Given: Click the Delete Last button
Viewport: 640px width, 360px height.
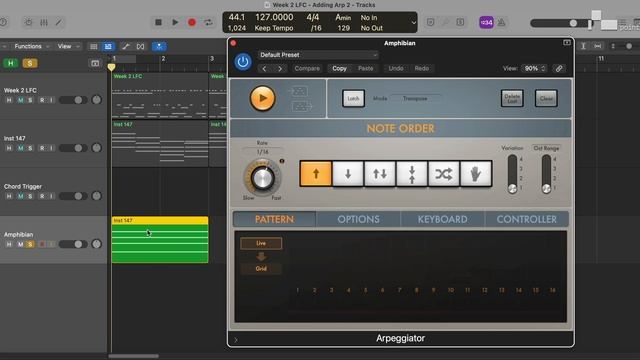Looking at the screenshot, I should (512, 98).
